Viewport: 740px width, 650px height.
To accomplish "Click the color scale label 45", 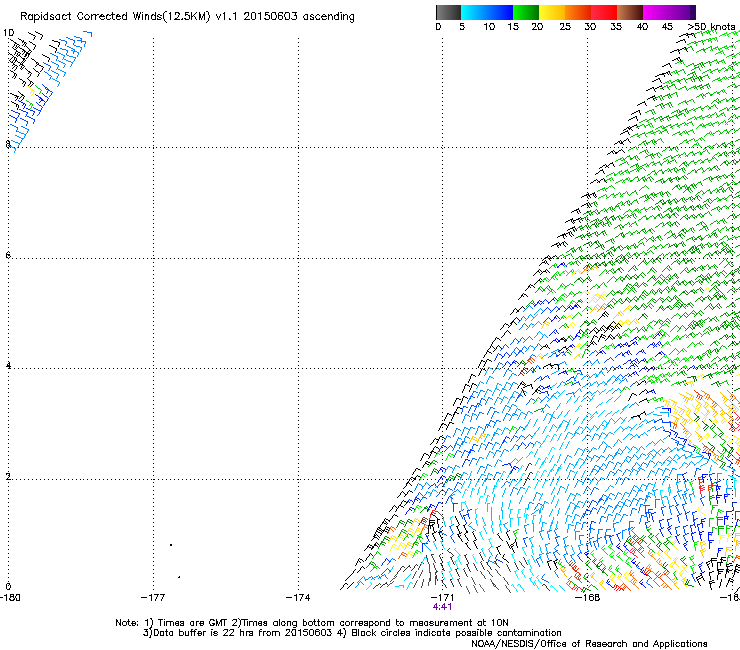I will pos(667,27).
